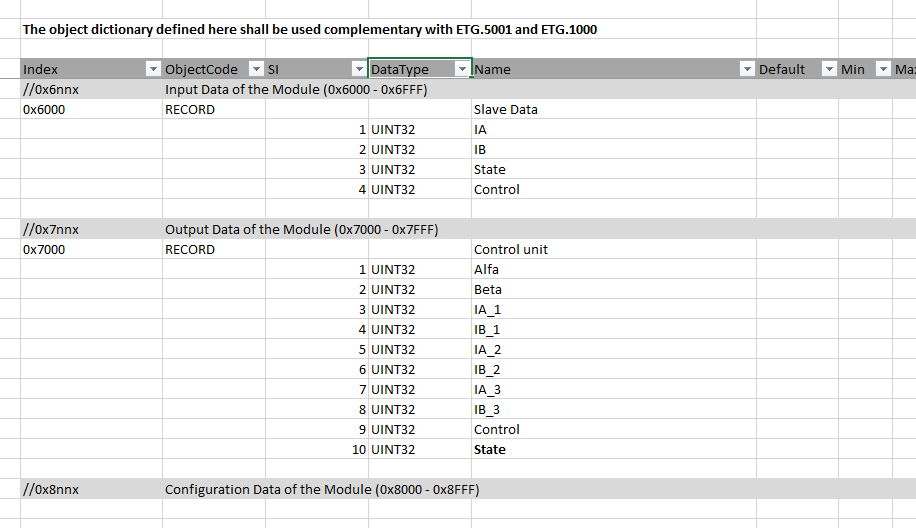Select the IA_3 name cell

point(613,390)
